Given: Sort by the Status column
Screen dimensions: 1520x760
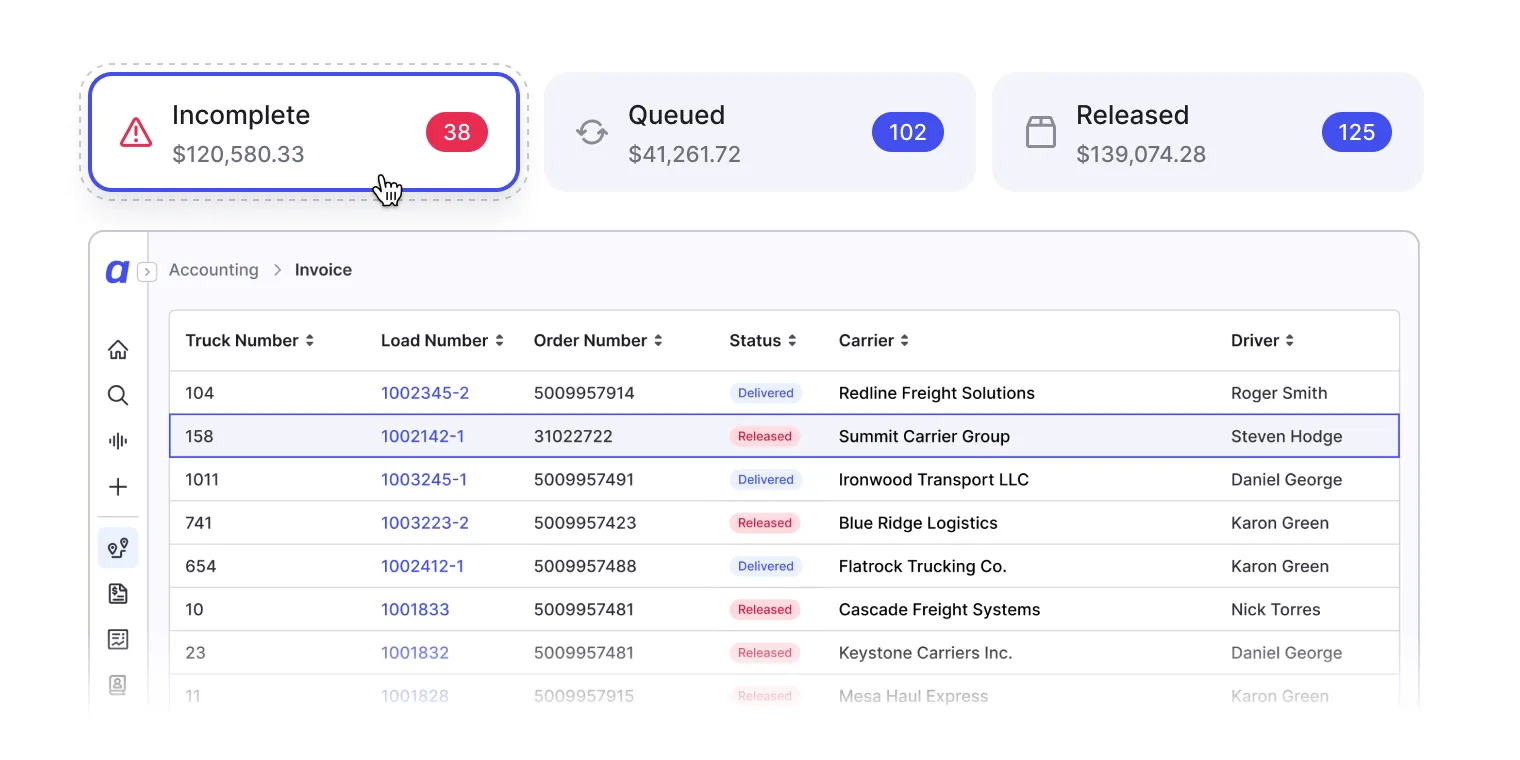Looking at the screenshot, I should [x=763, y=341].
